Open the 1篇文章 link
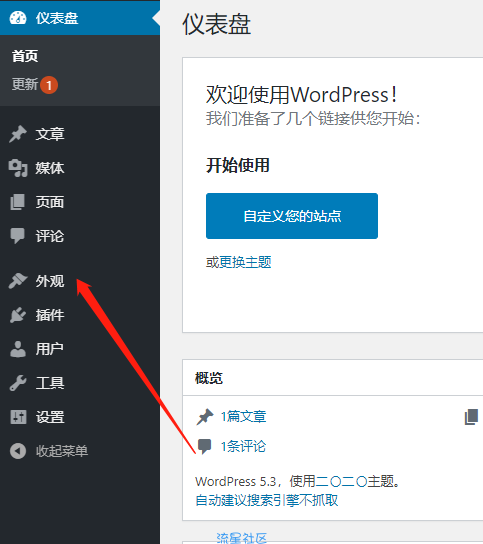 [x=244, y=417]
